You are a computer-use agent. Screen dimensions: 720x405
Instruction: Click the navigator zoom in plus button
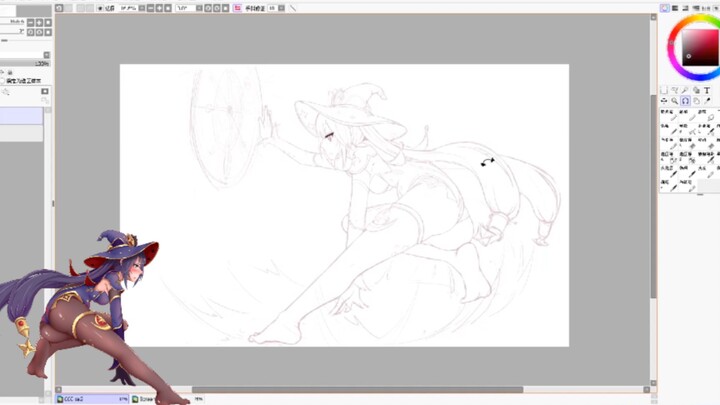coord(39,22)
